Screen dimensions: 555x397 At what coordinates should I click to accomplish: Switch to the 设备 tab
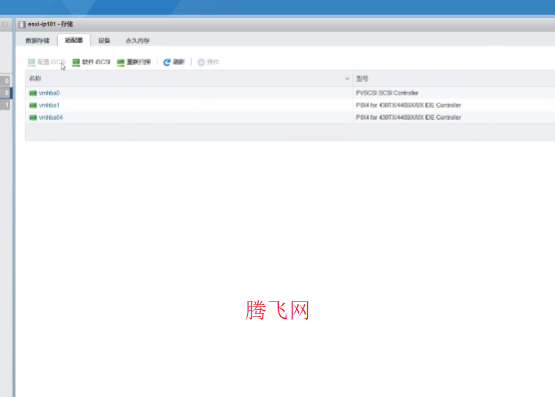pos(104,41)
